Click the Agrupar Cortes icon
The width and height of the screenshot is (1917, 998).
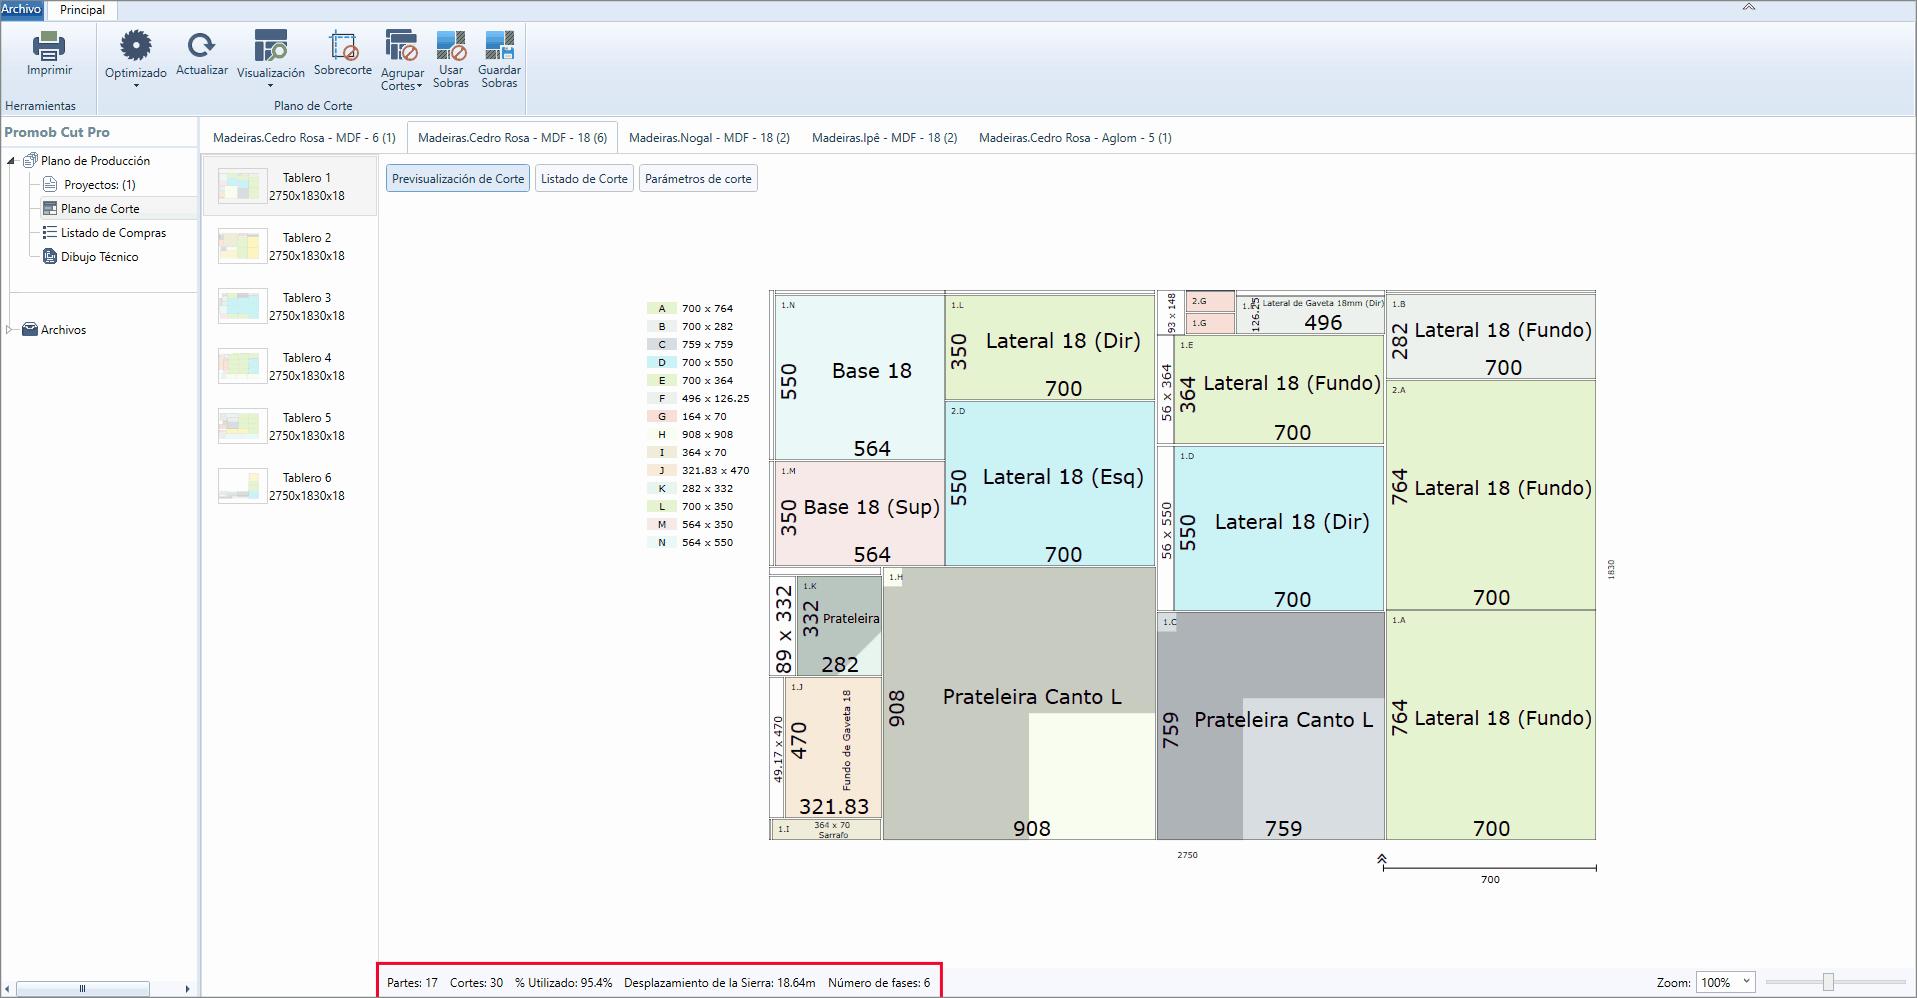pyautogui.click(x=402, y=46)
